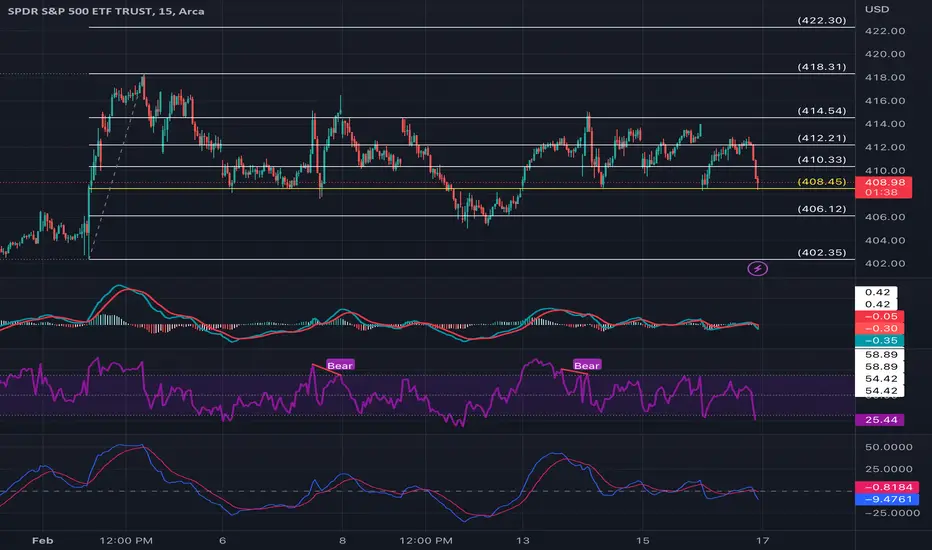The image size is (932, 550).
Task: Click the (402.35) level label
Action: point(821,252)
